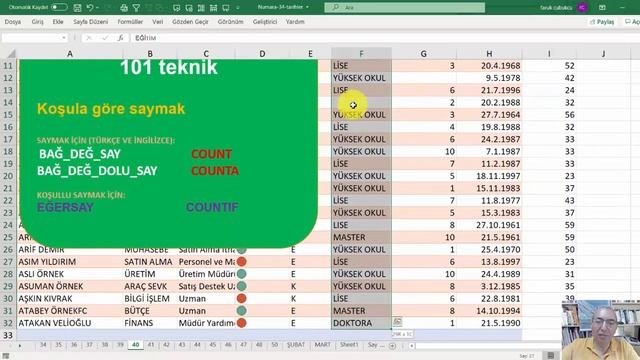Click the screen icon before the customize arrow
Image resolution: width=640 pixels, height=360 pixels.
[225, 8]
